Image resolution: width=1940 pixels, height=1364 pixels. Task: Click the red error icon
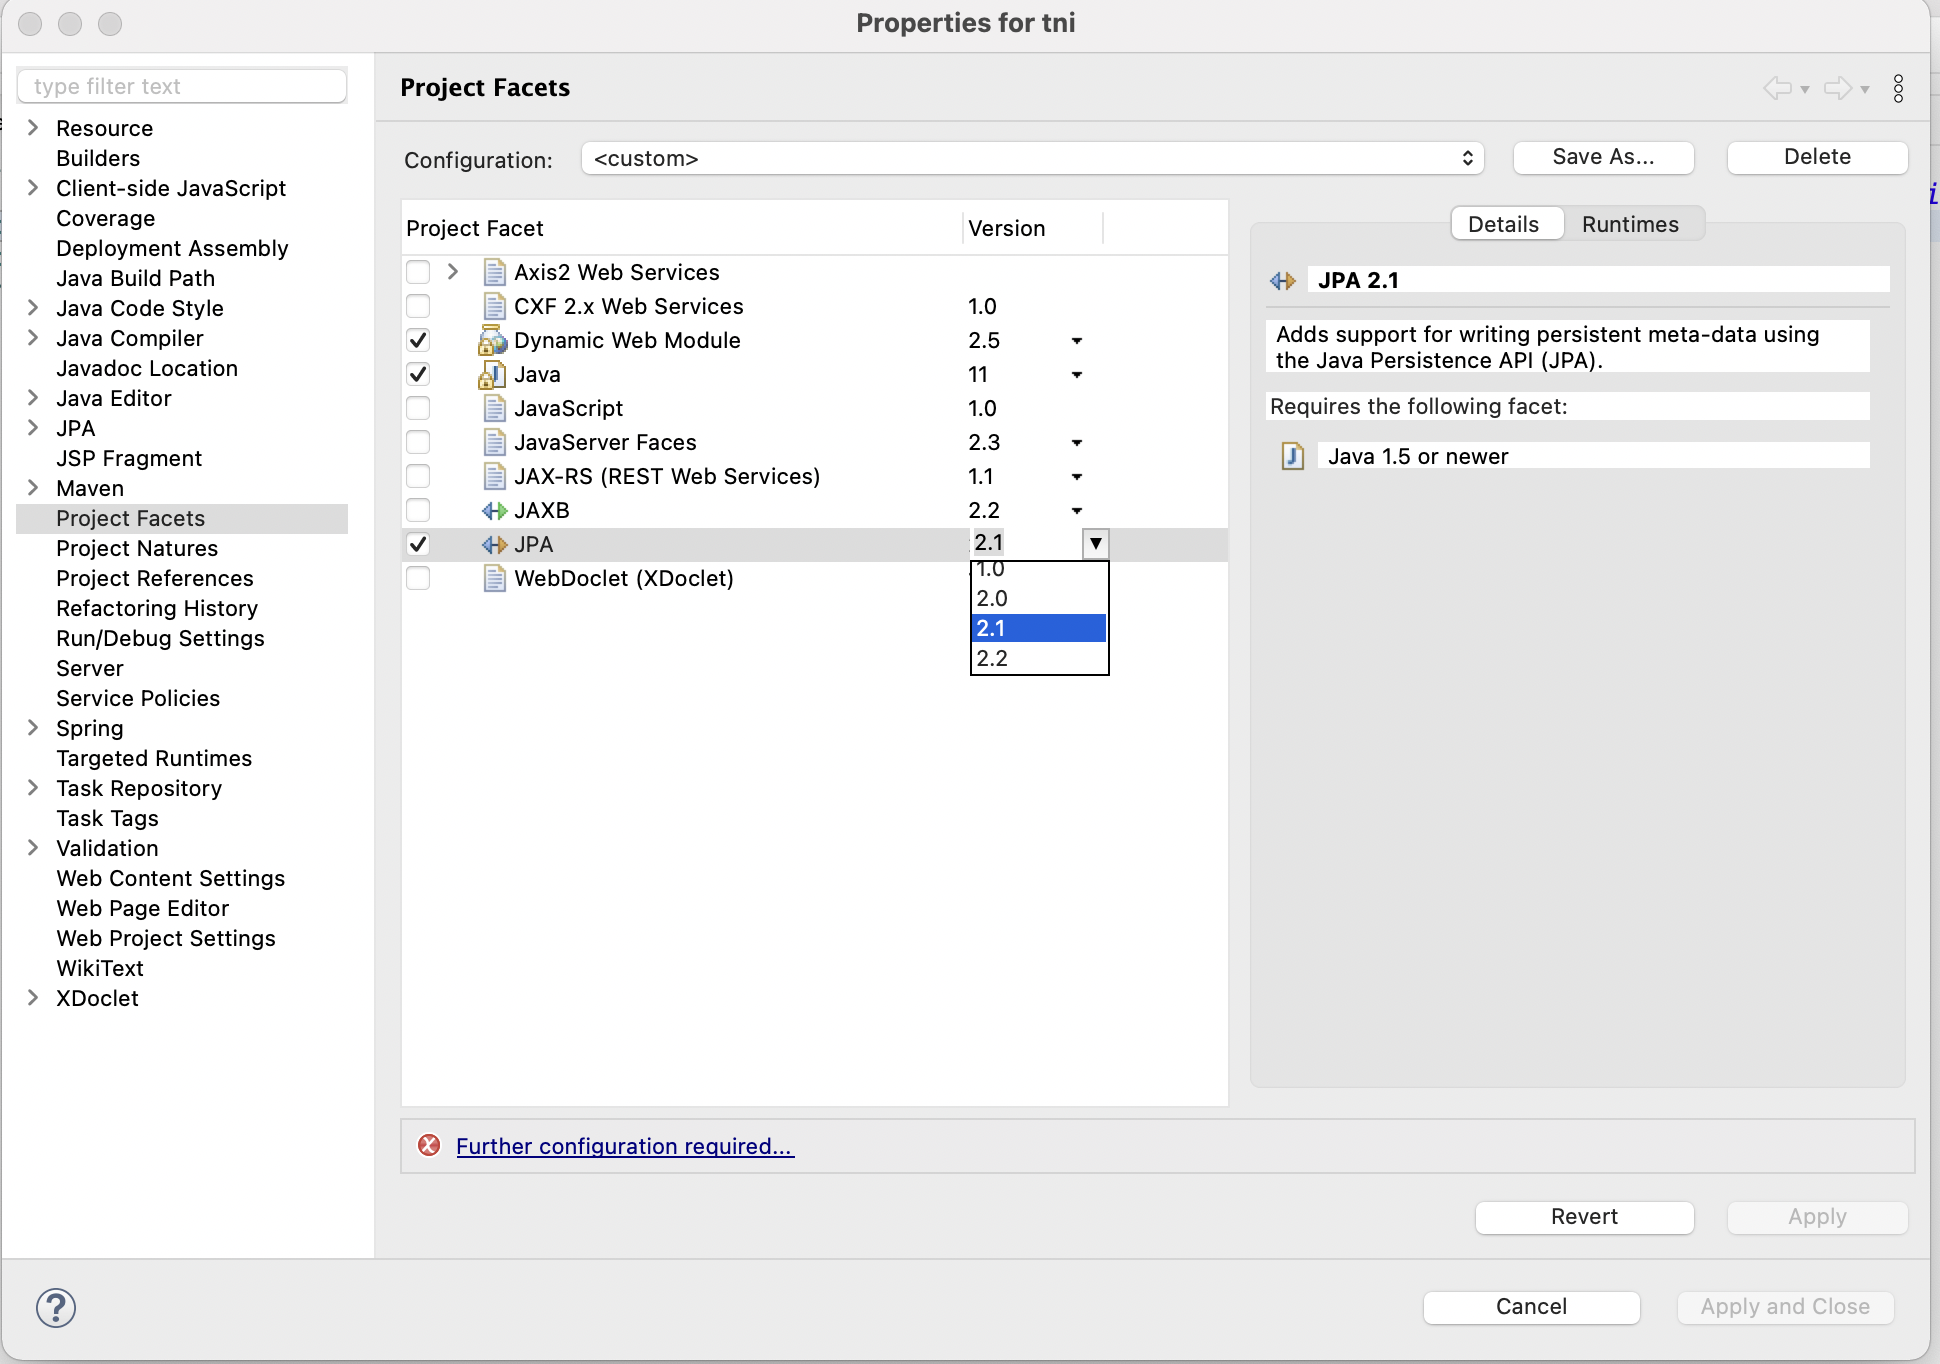pyautogui.click(x=429, y=1146)
